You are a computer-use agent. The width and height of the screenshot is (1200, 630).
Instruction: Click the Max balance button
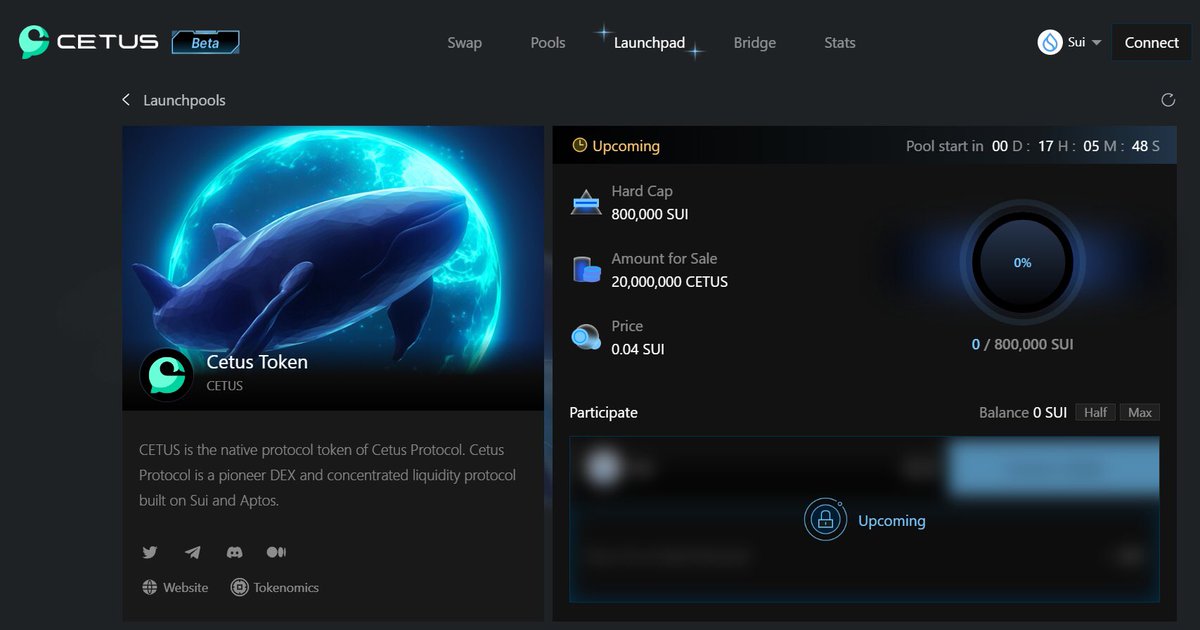pos(1139,412)
